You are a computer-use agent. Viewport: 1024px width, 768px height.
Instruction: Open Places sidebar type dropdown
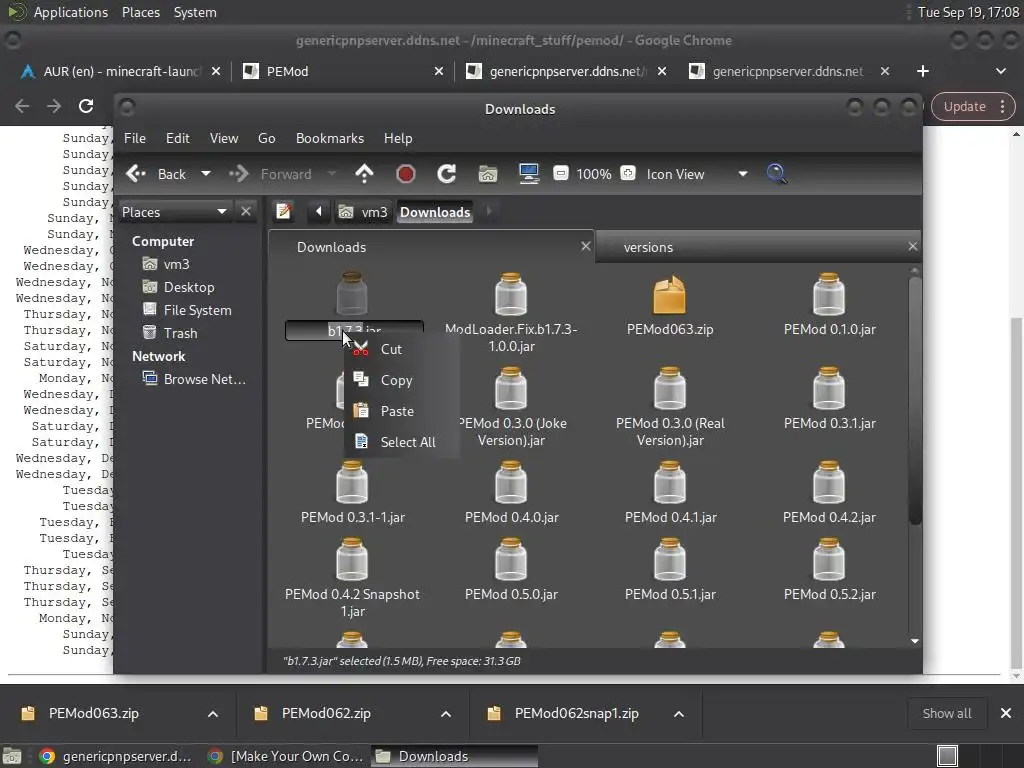(174, 212)
